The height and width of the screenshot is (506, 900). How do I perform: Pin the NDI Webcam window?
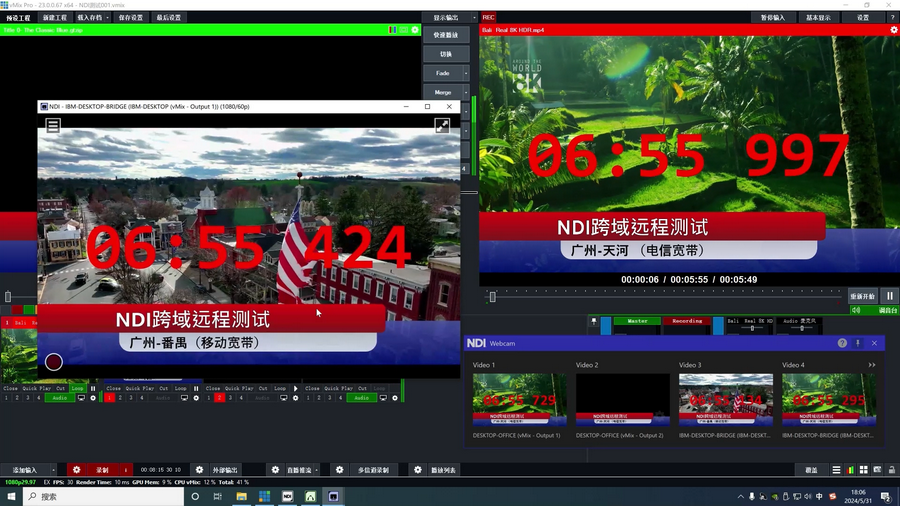[x=857, y=343]
